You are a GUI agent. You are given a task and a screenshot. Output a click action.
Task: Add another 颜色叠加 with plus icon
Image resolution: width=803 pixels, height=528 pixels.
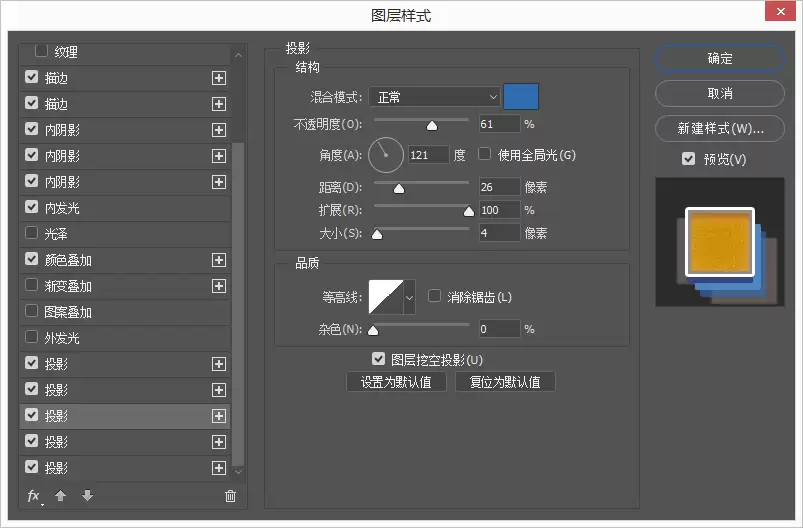219,260
